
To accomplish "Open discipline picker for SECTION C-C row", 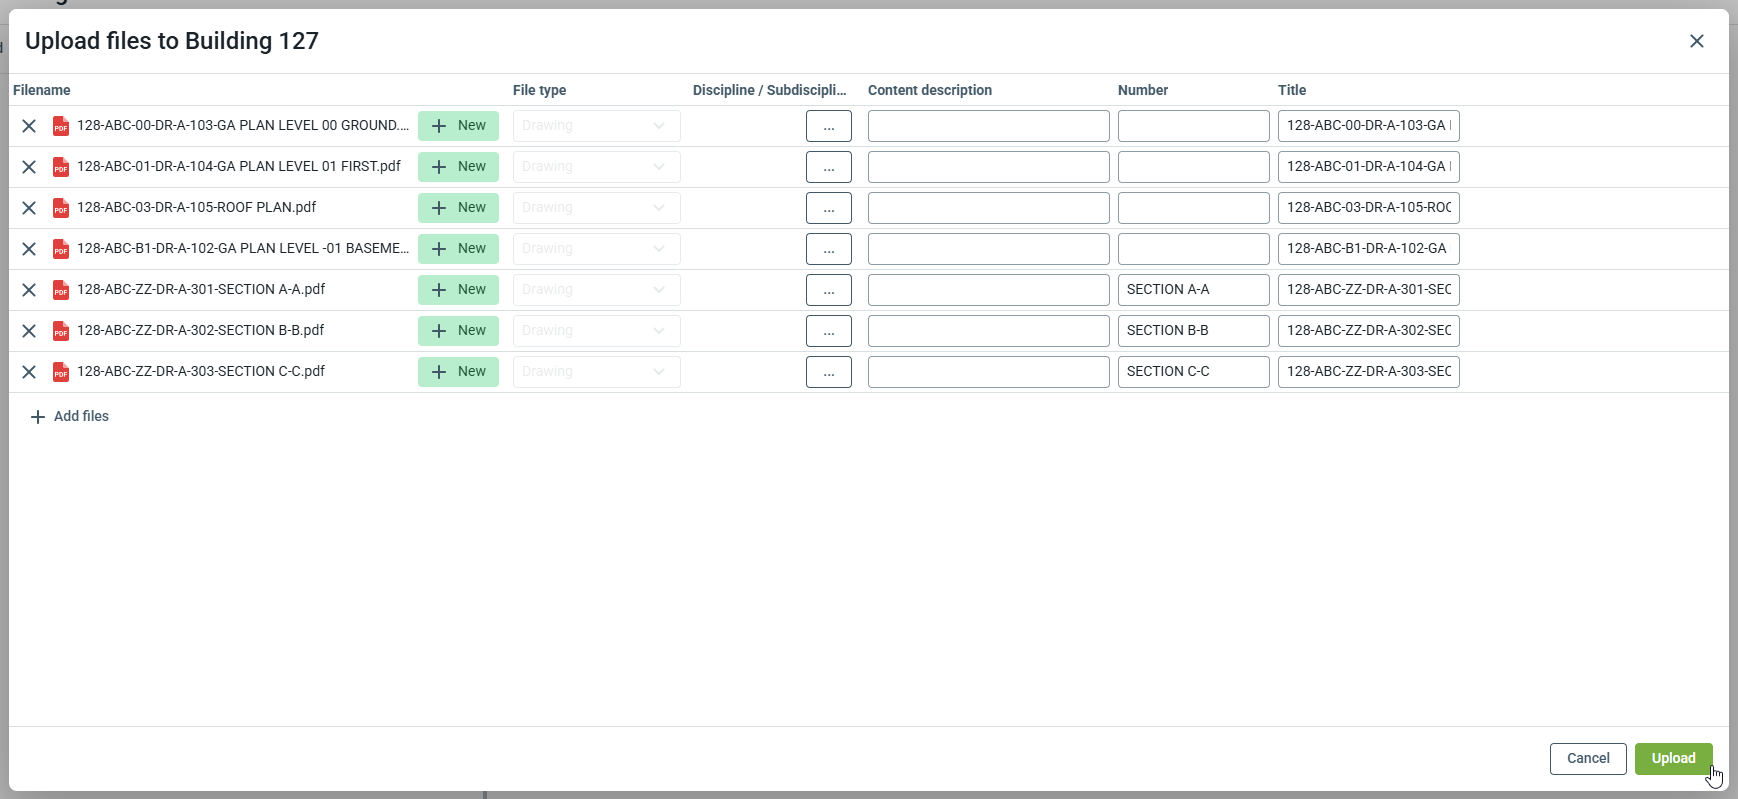I will tap(828, 372).
